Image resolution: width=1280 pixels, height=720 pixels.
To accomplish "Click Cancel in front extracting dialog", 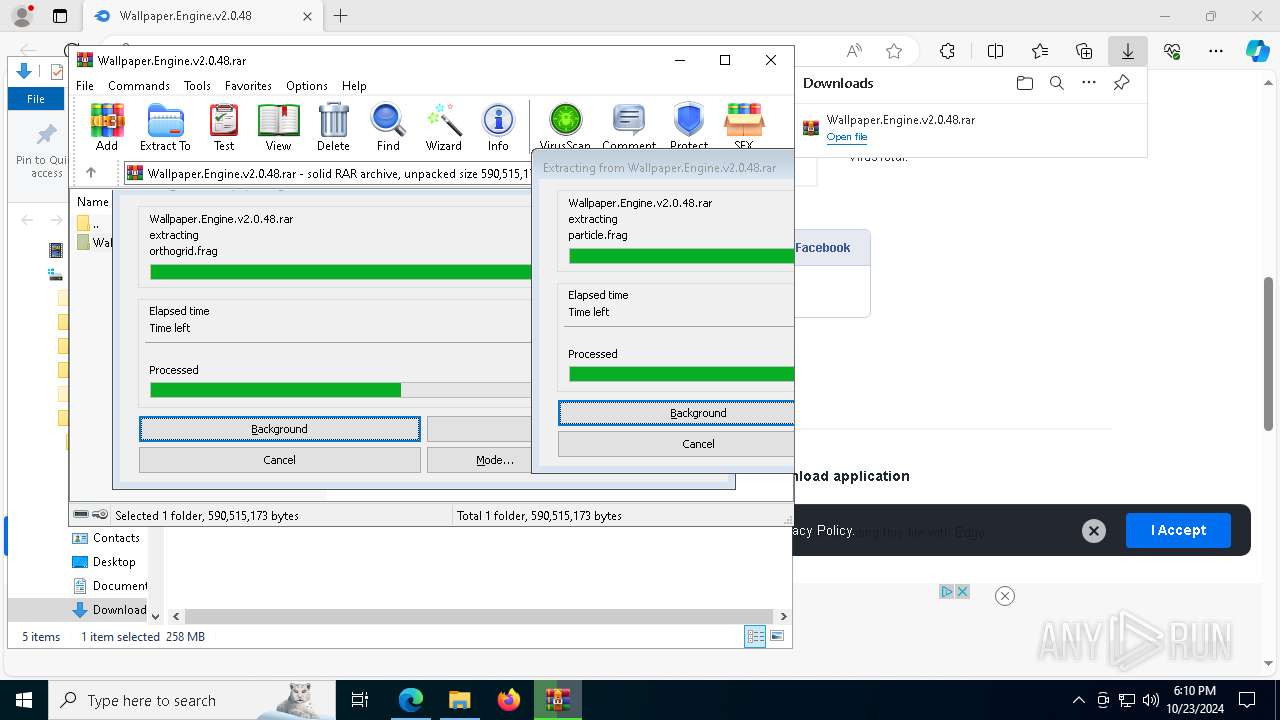I will click(676, 444).
